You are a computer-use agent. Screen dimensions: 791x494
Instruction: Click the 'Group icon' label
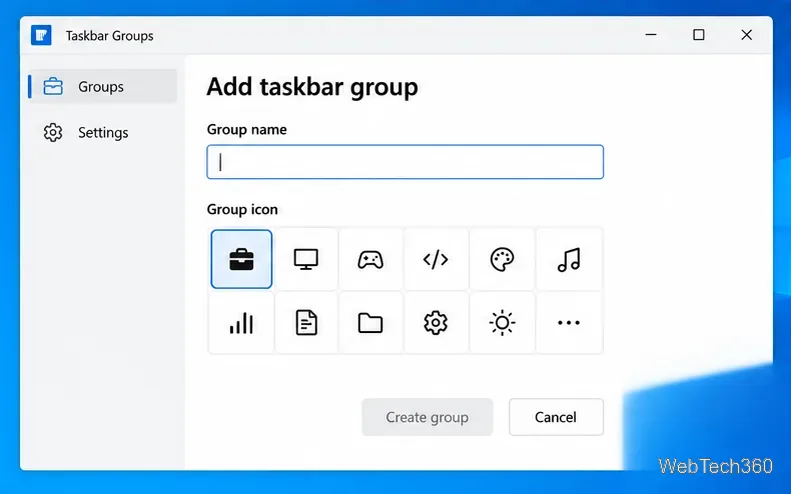pyautogui.click(x=242, y=209)
